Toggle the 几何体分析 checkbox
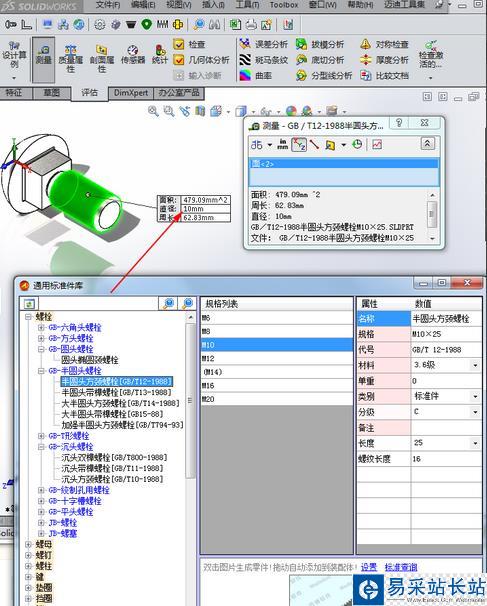Image resolution: width=487 pixels, height=606 pixels. click(179, 60)
